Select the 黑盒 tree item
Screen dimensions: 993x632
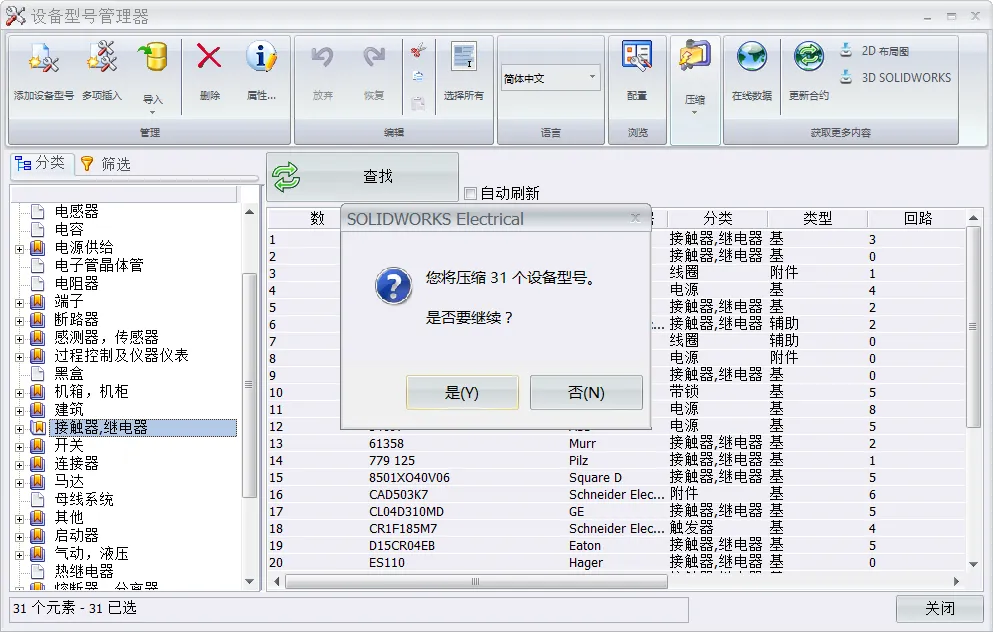point(69,374)
